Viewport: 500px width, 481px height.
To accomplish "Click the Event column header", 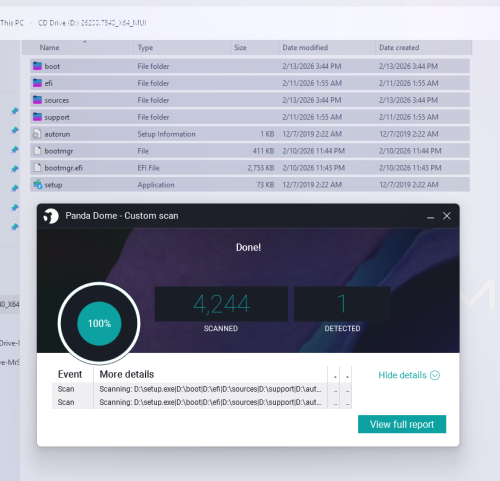I will tap(70, 374).
